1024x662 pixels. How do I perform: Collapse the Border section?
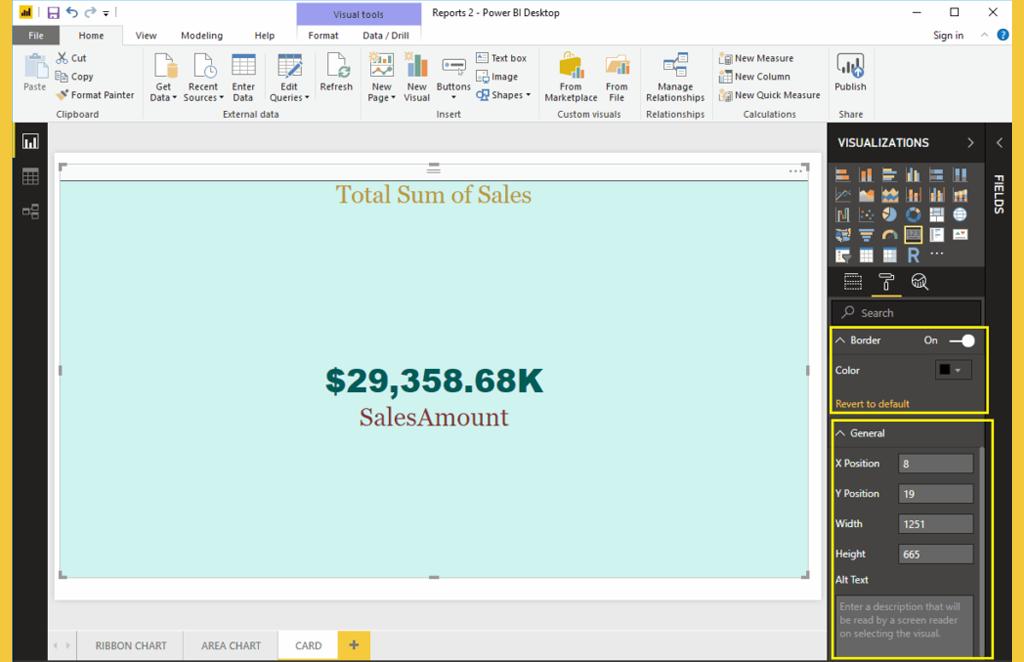841,341
